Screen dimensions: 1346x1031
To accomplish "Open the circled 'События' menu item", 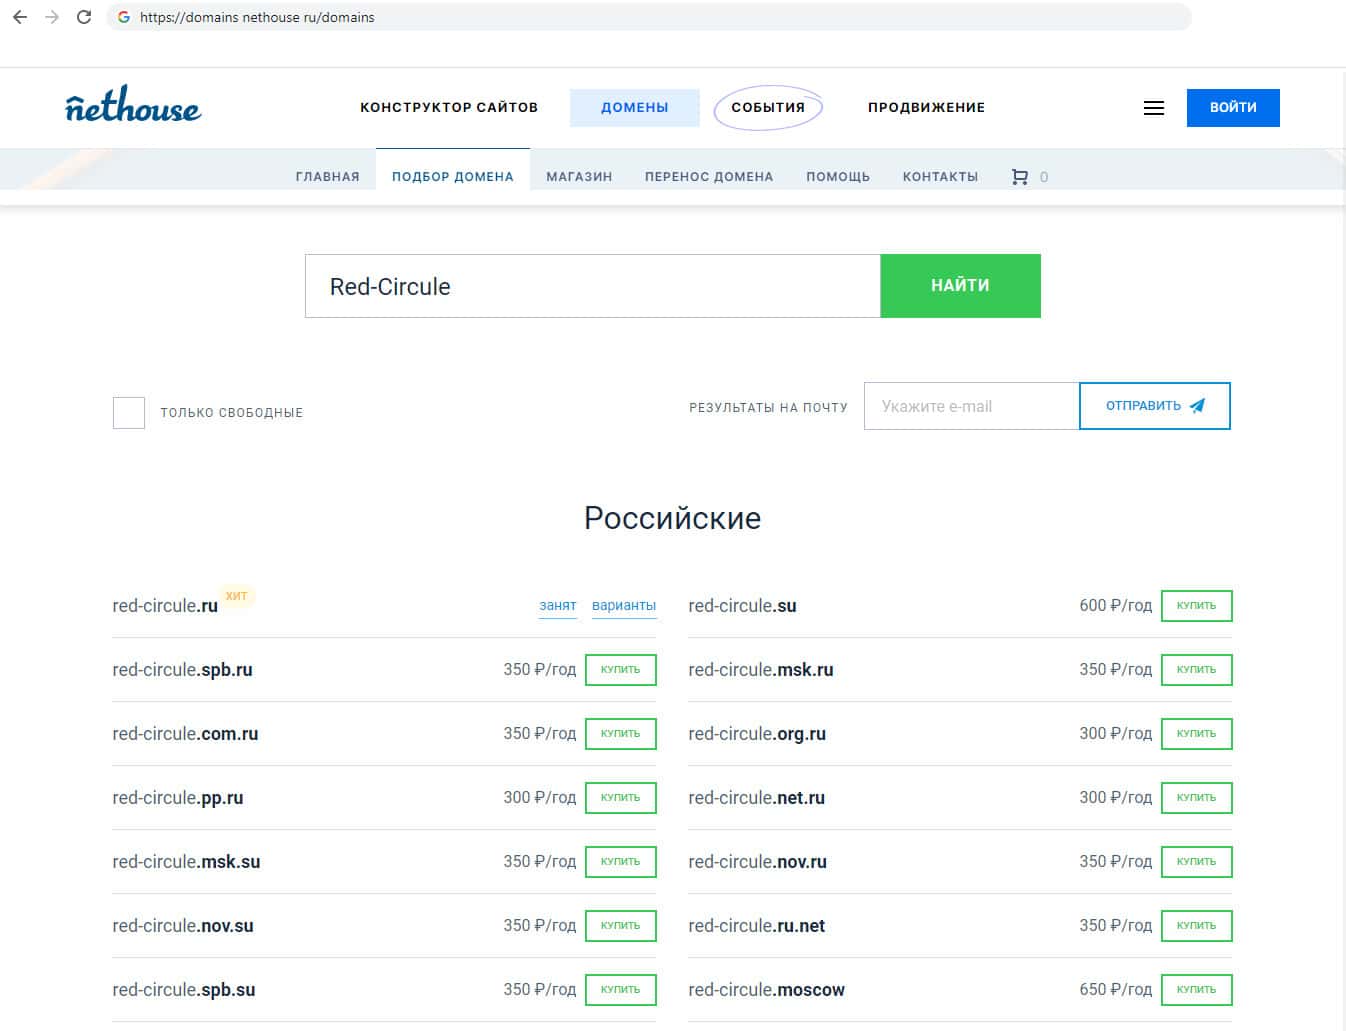I will (x=767, y=108).
